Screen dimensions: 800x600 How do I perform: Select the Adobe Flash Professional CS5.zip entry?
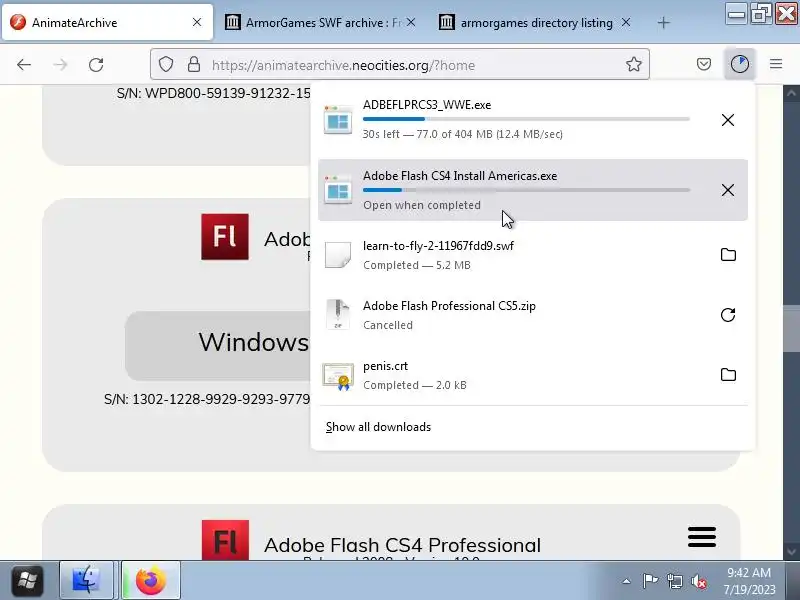(533, 315)
